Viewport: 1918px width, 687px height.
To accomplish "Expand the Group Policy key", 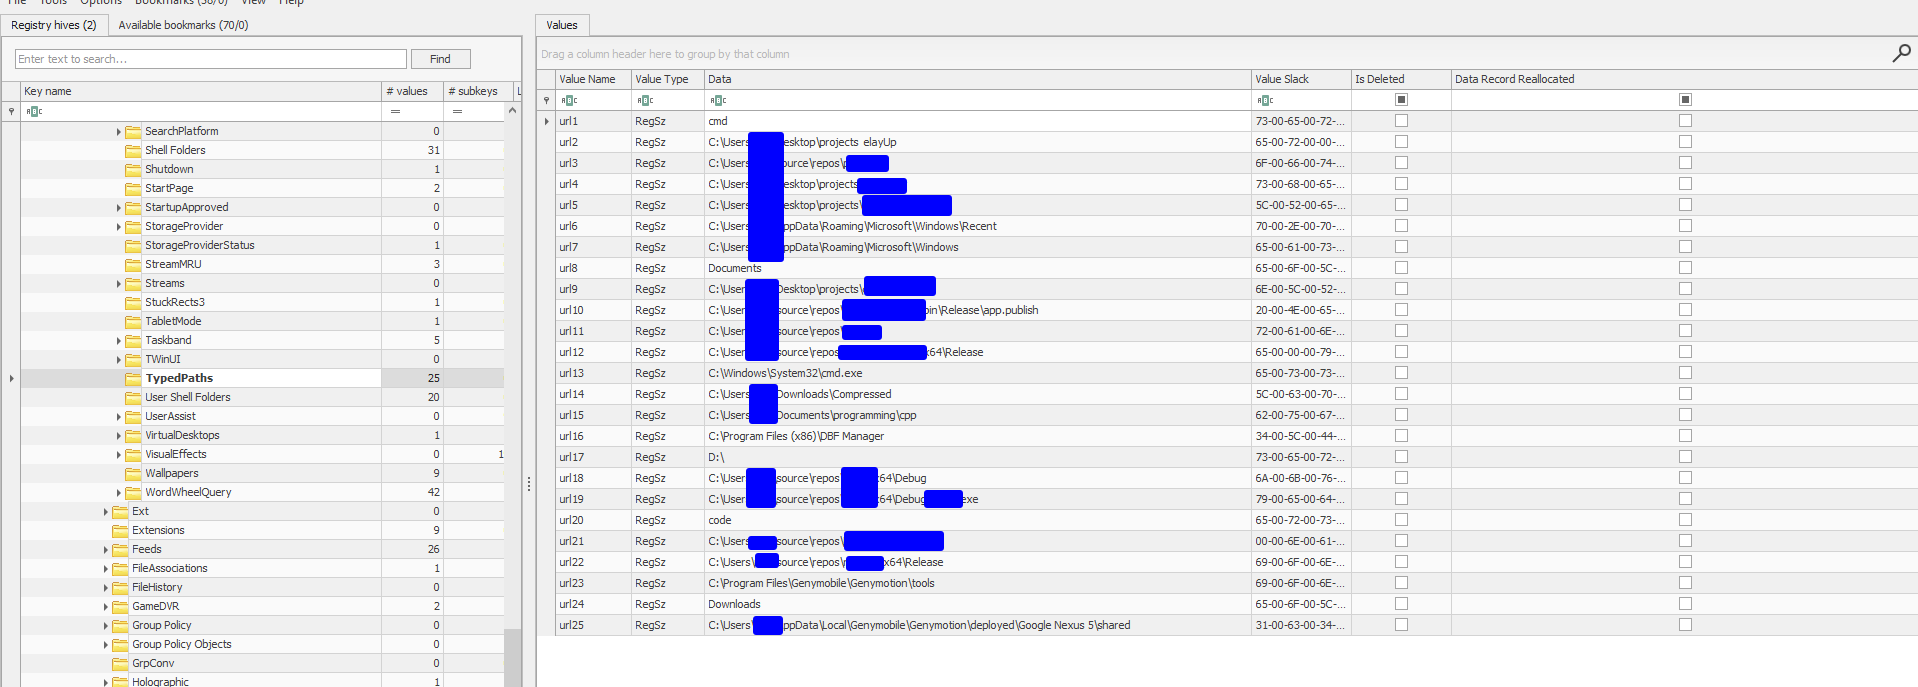I will tap(106, 626).
